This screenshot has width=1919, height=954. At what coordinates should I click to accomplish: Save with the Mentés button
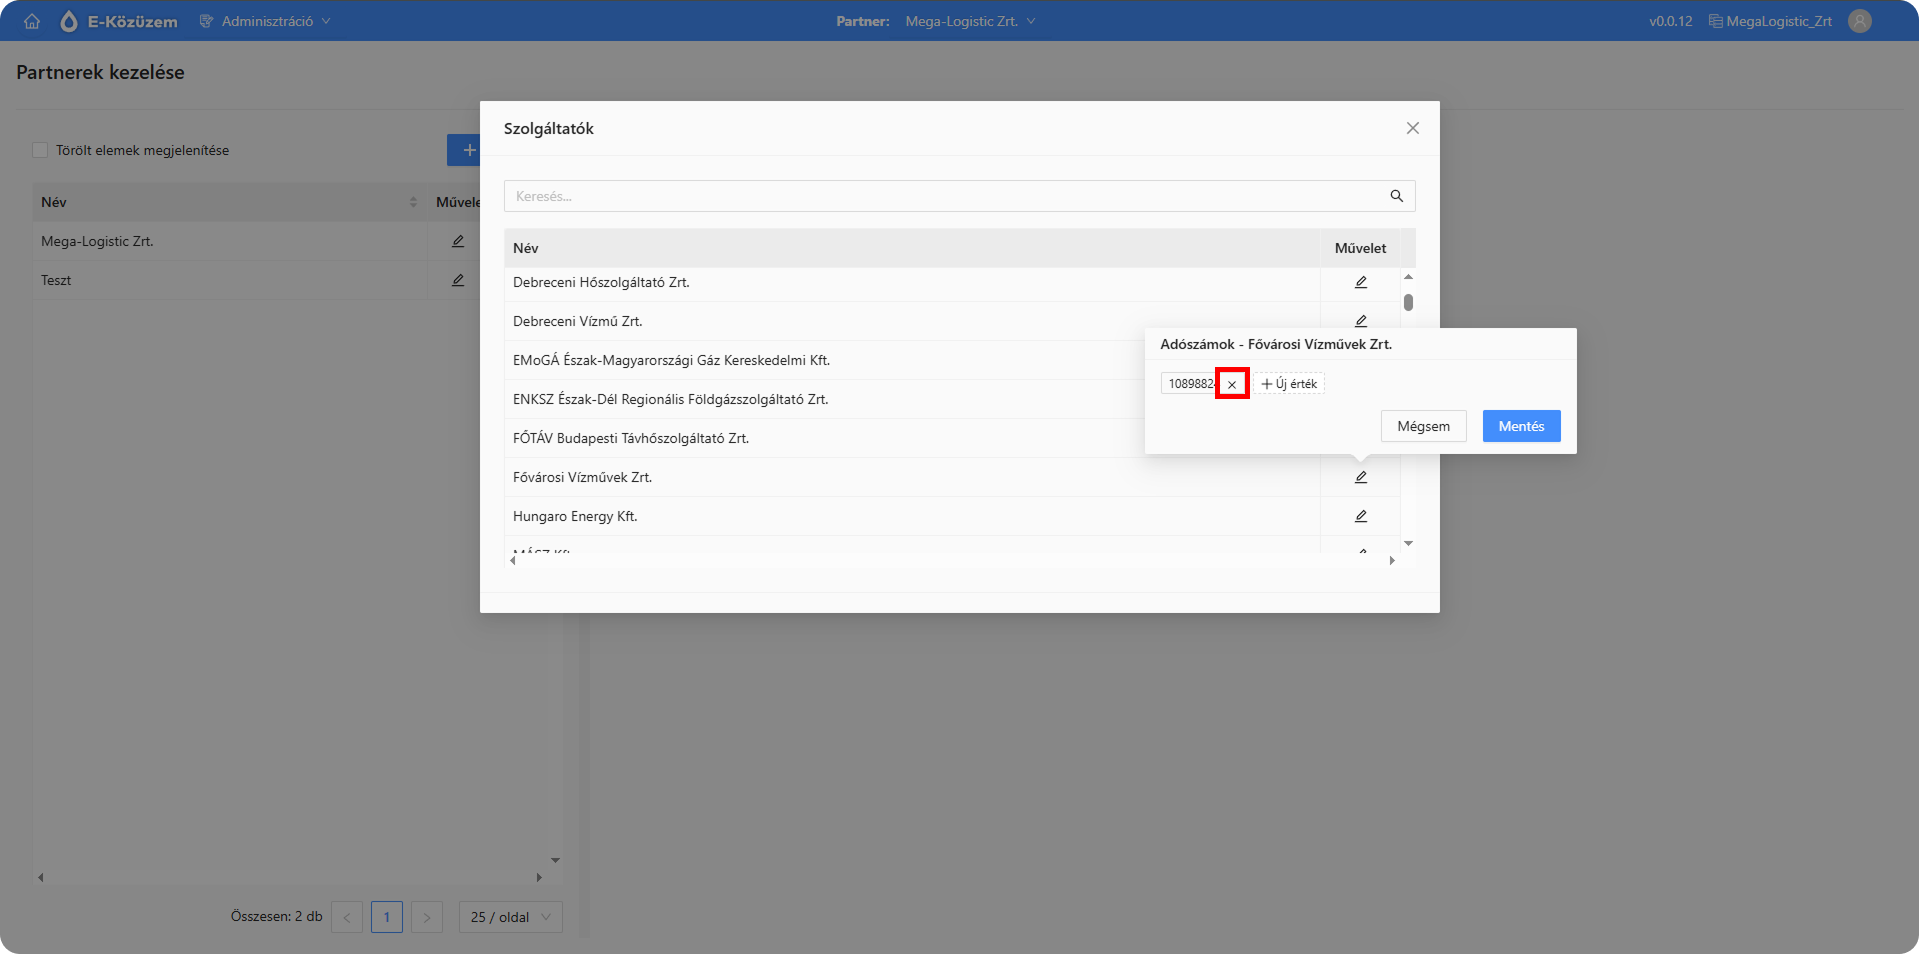pyautogui.click(x=1521, y=426)
